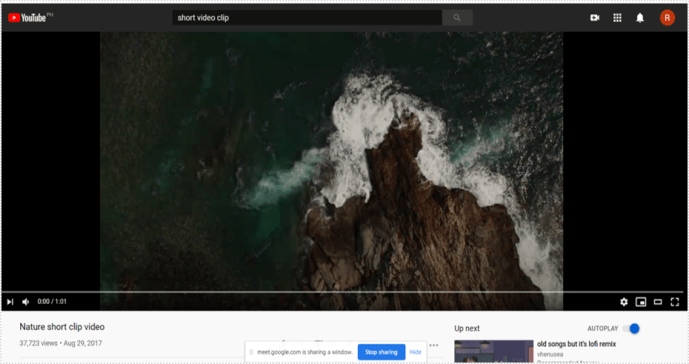Click the '37,723 views • Aug 29, 2017' text
Screen dimensions: 689x364
[61, 343]
